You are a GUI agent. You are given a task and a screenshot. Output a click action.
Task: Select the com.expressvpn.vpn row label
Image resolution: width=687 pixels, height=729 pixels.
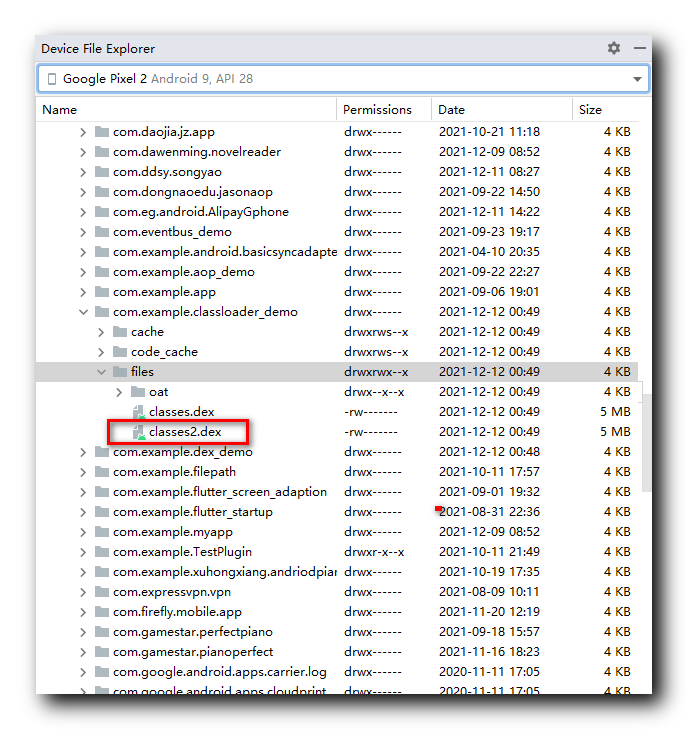[x=172, y=592]
